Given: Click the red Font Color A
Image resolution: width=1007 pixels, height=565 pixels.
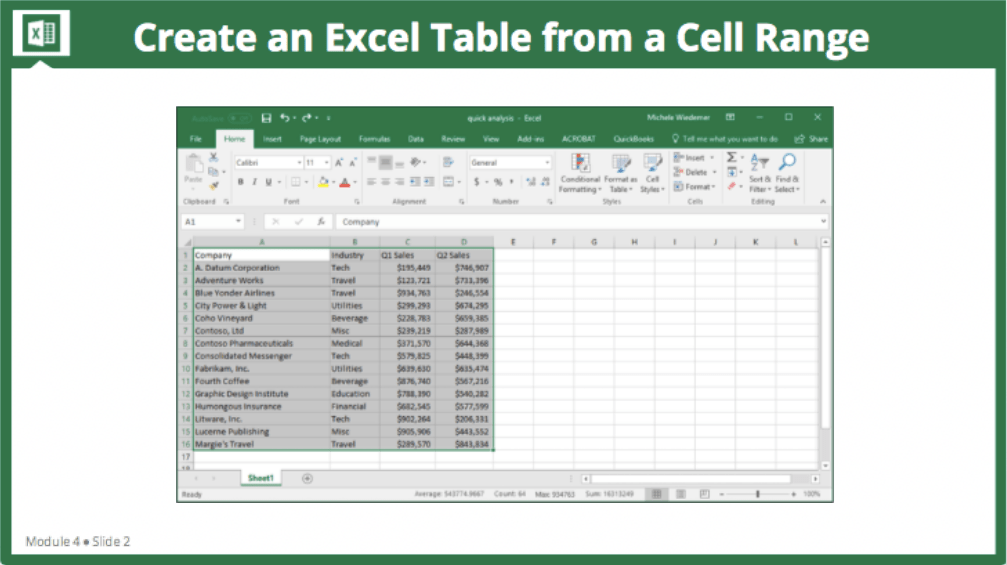Looking at the screenshot, I should (x=345, y=182).
